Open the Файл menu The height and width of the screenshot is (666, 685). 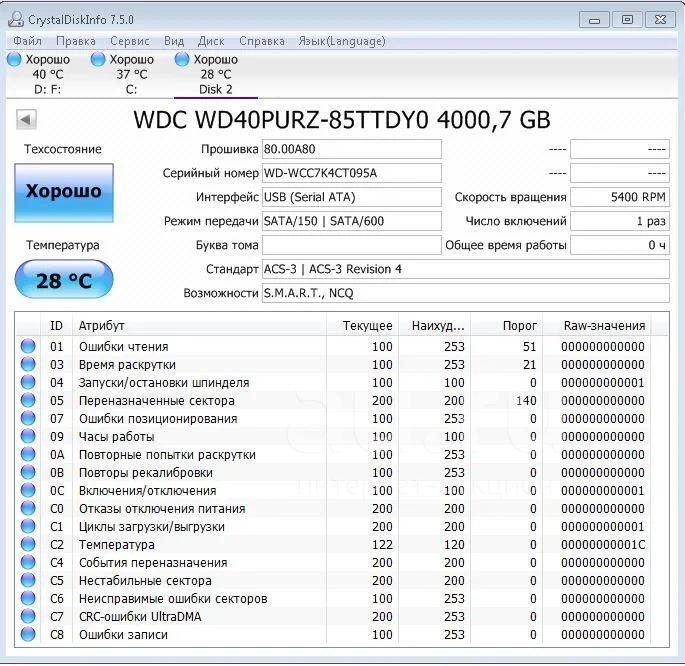click(x=27, y=41)
